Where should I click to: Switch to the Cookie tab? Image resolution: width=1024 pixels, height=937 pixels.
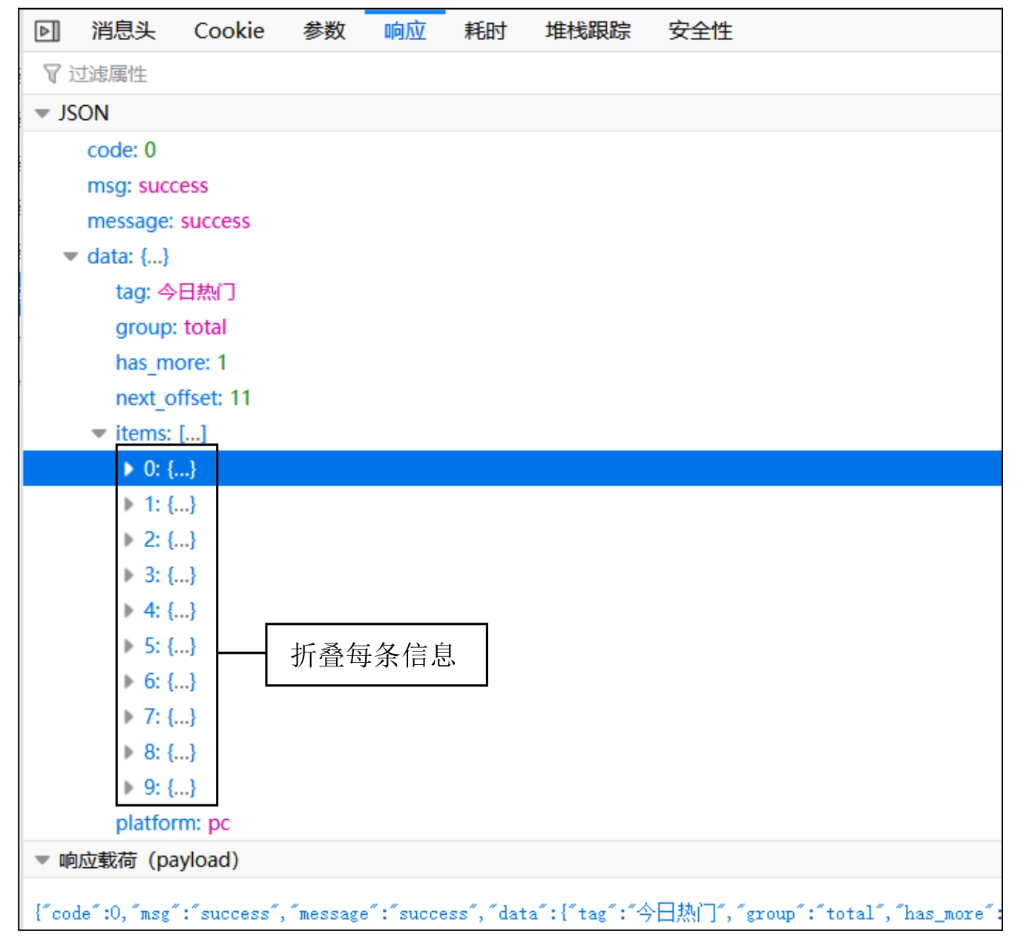[x=228, y=30]
